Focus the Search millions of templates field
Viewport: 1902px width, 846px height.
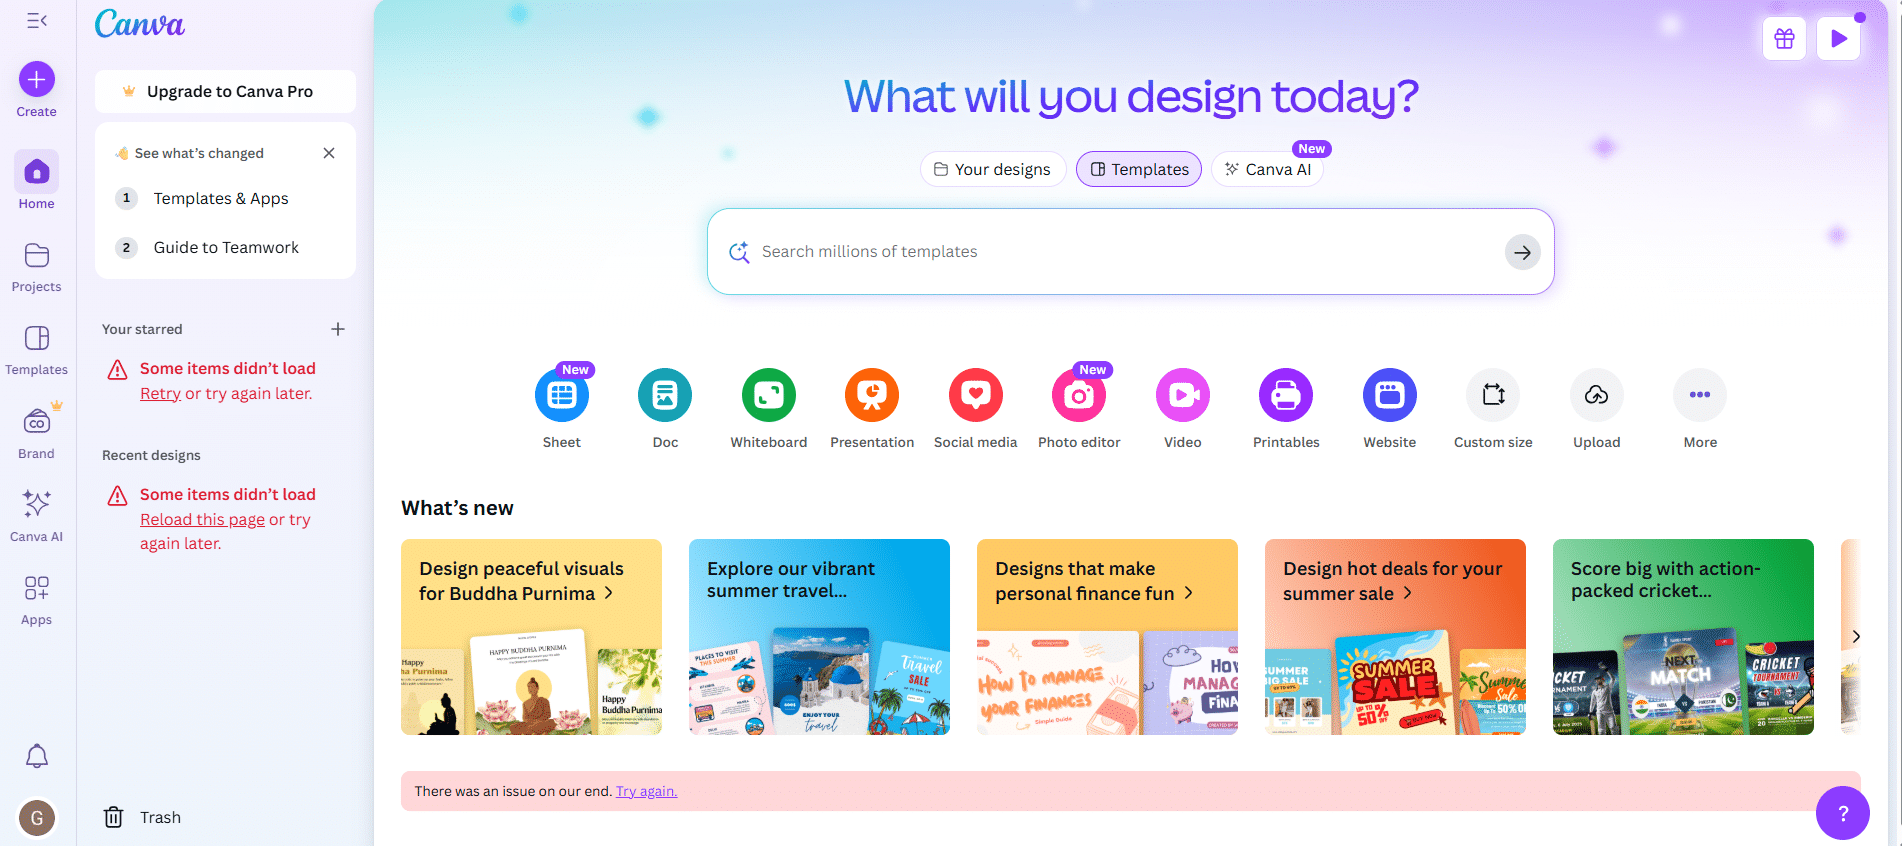pos(1131,251)
